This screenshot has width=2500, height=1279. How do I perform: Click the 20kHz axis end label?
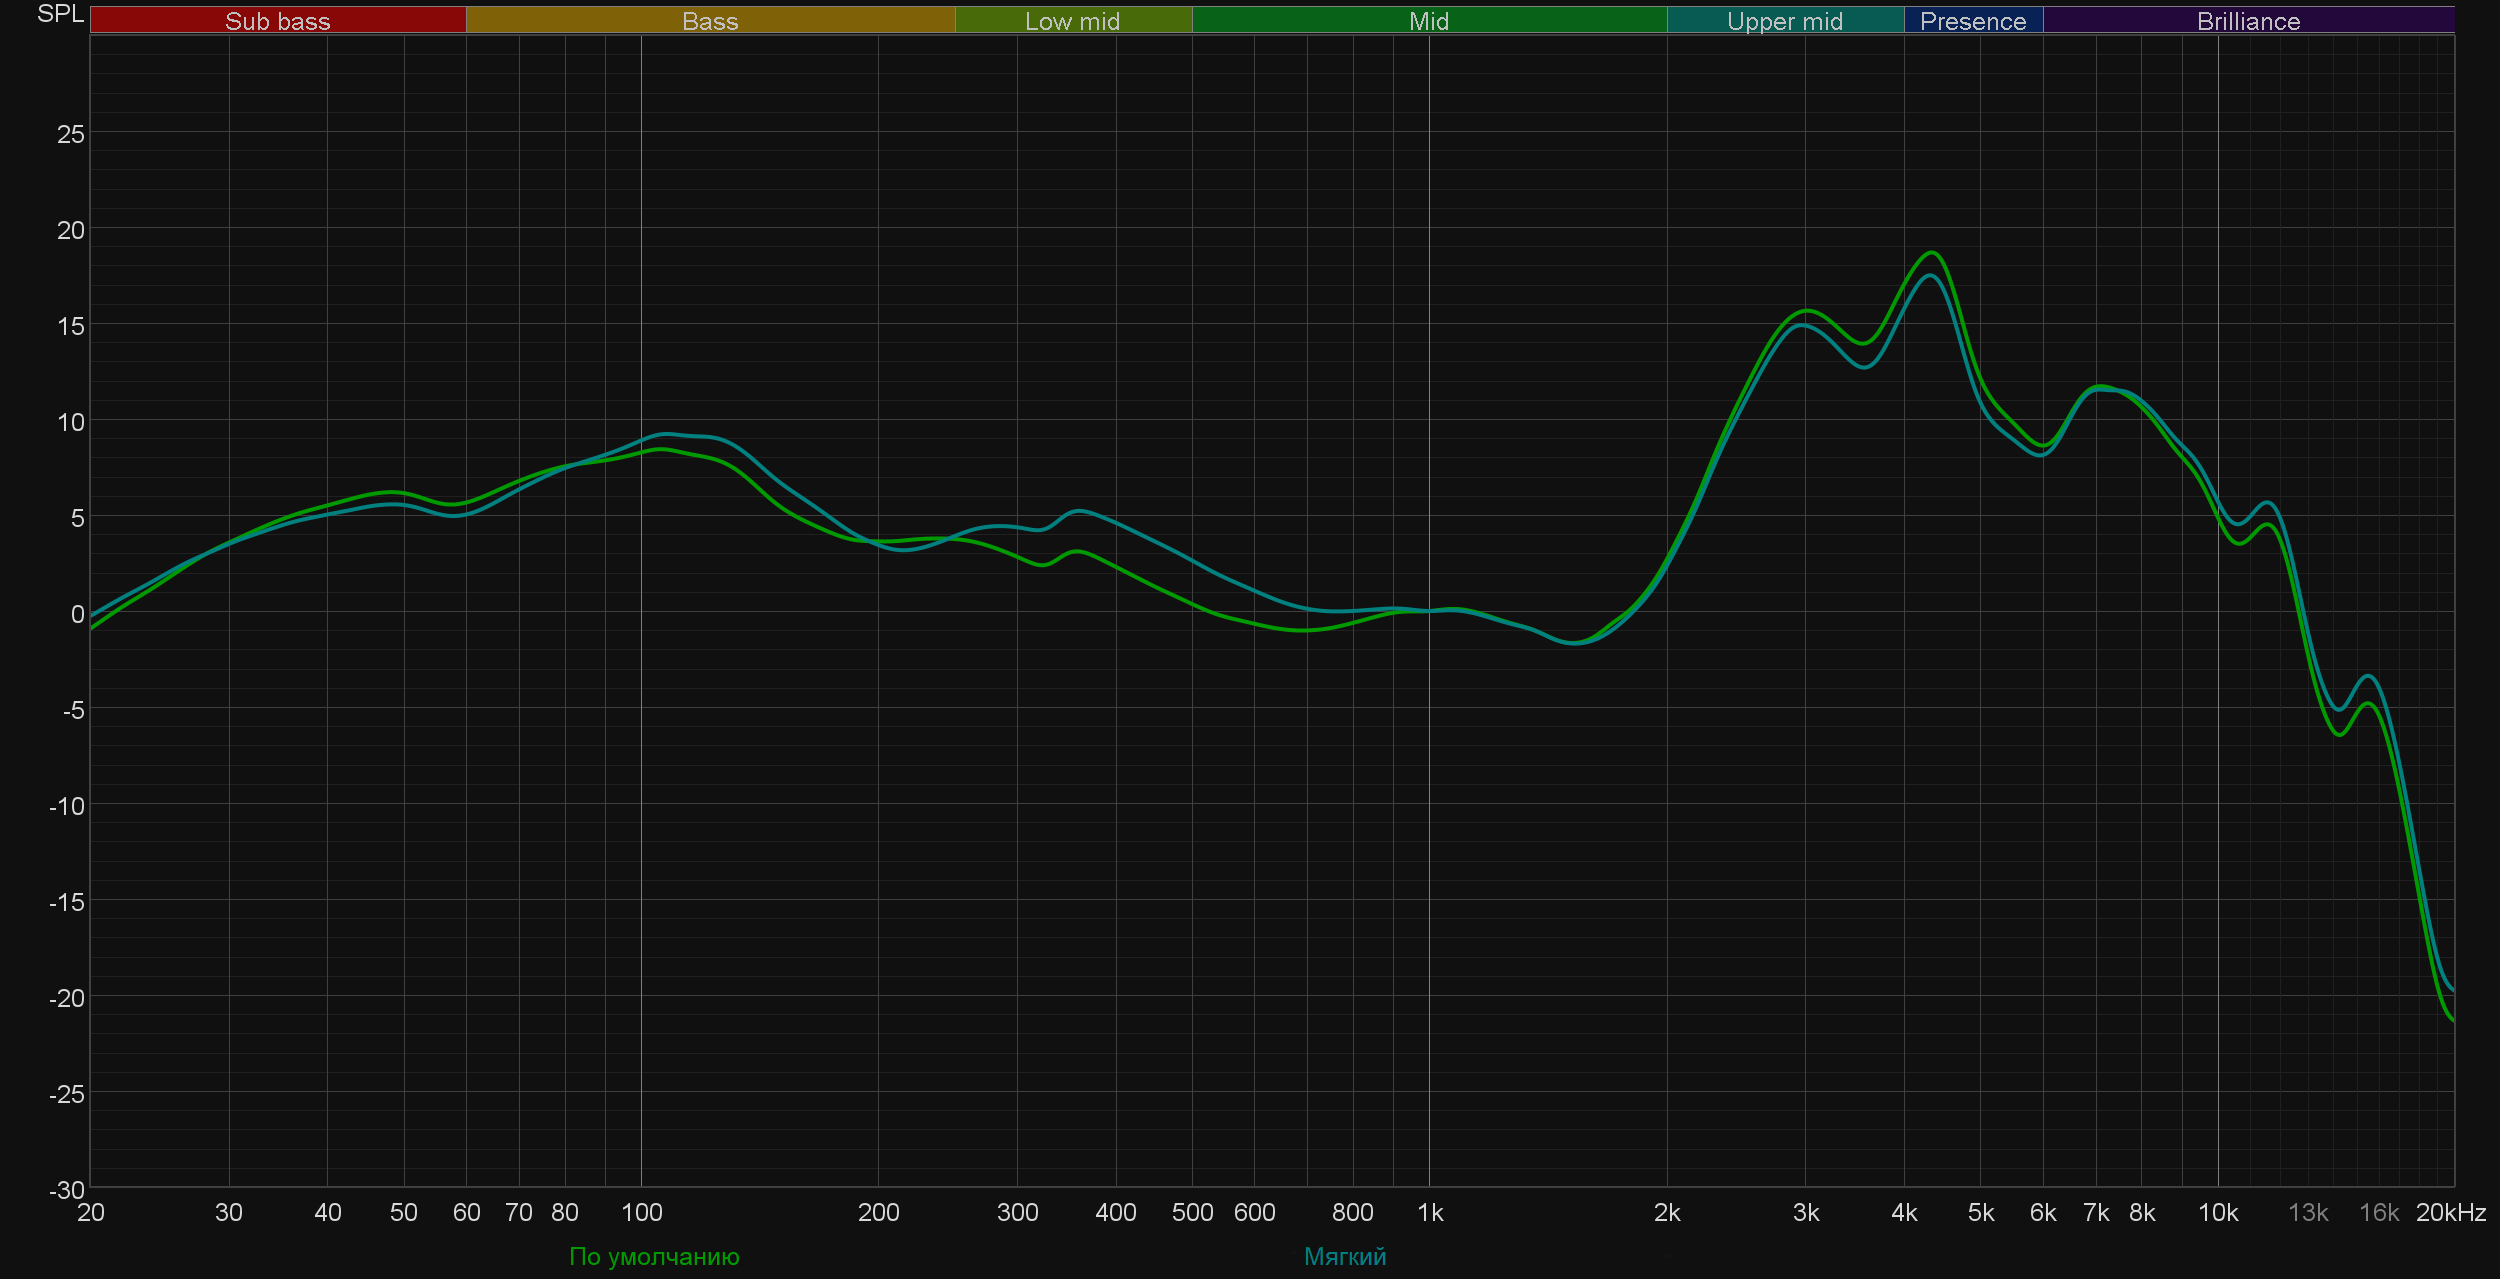(x=2450, y=1213)
